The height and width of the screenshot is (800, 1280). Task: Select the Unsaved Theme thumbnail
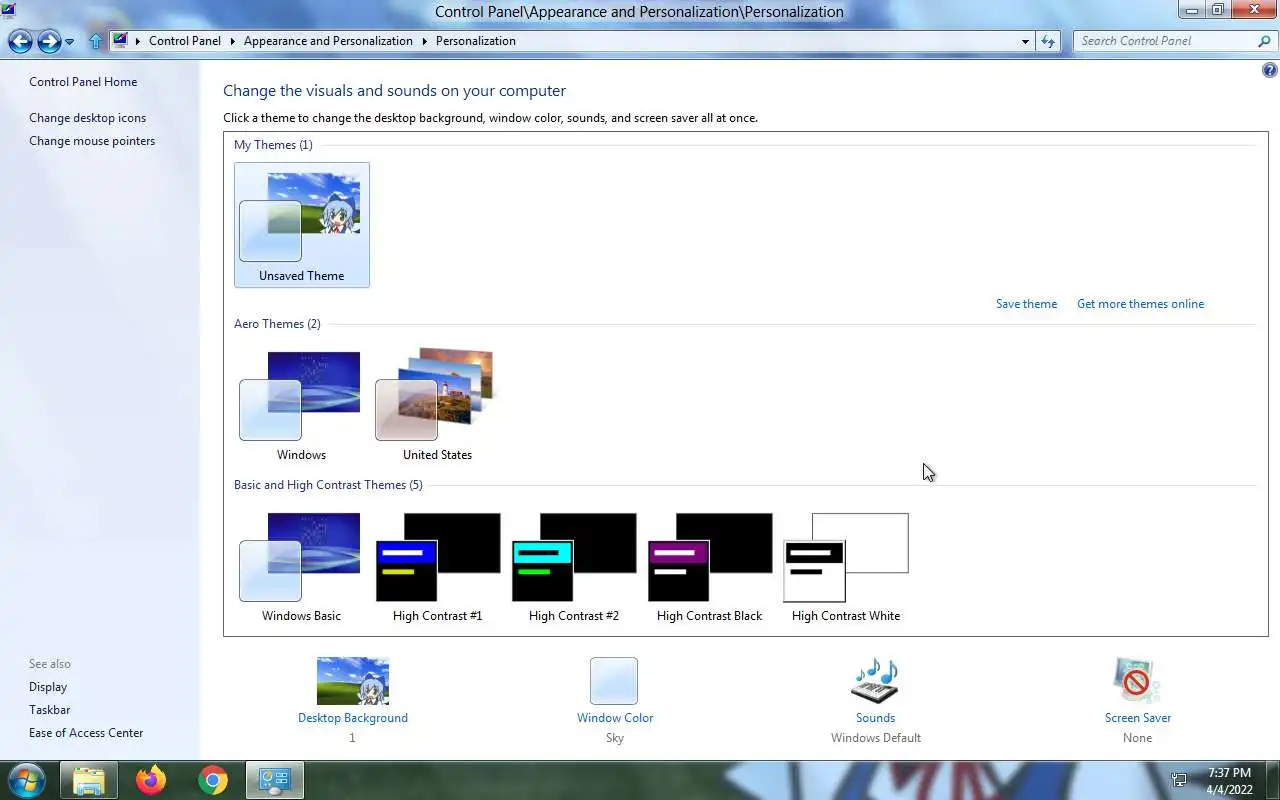pos(302,225)
